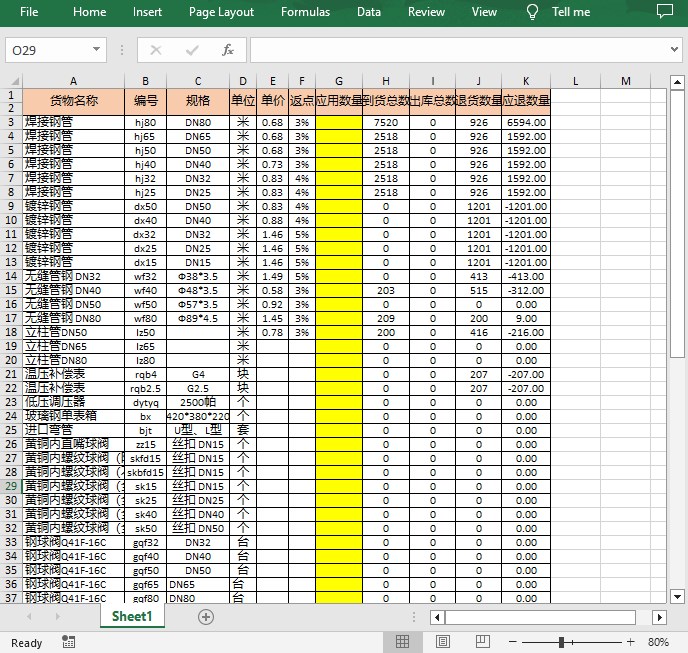Image resolution: width=688 pixels, height=653 pixels.
Task: Add a new sheet with the plus icon
Action: pos(206,617)
